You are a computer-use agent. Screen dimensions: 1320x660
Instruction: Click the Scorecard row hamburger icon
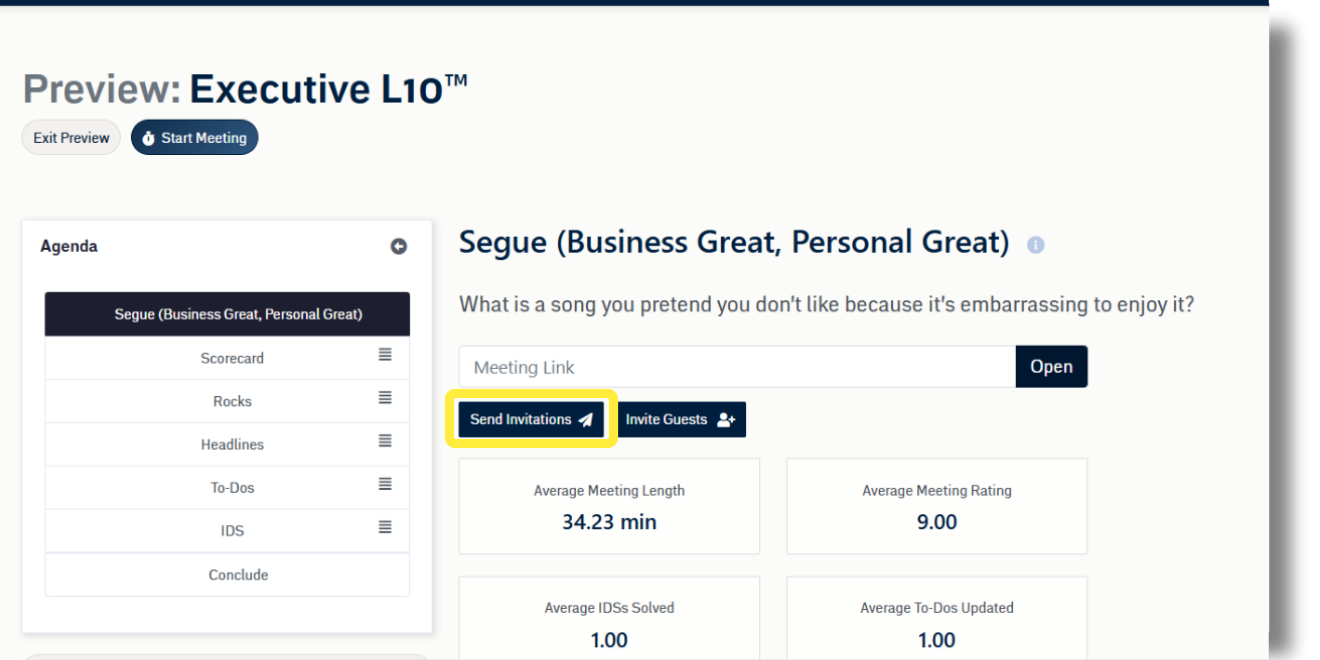tap(385, 355)
